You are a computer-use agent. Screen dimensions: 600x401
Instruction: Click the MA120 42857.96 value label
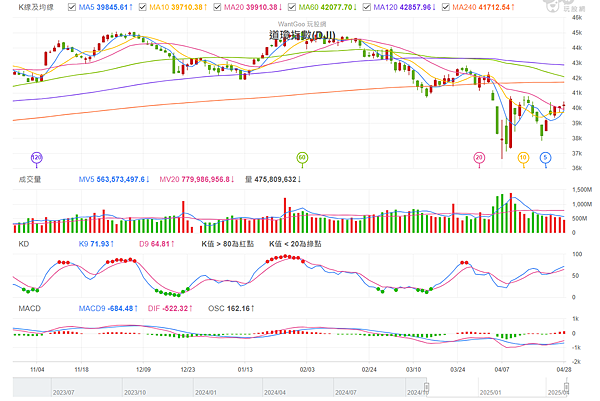(x=404, y=7)
